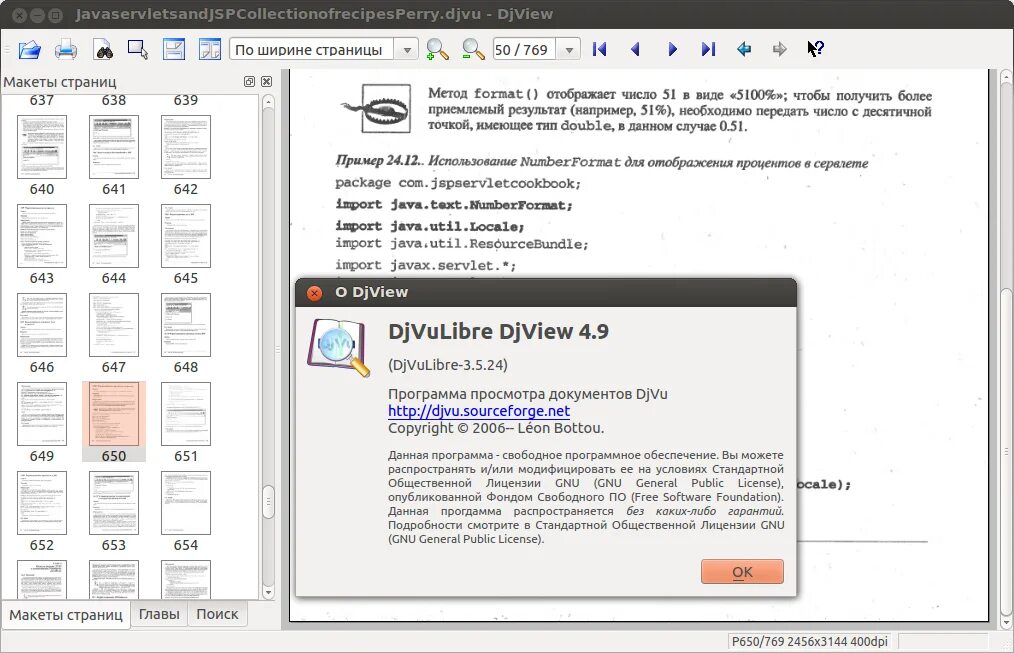Select page thumbnail 643

pyautogui.click(x=42, y=236)
